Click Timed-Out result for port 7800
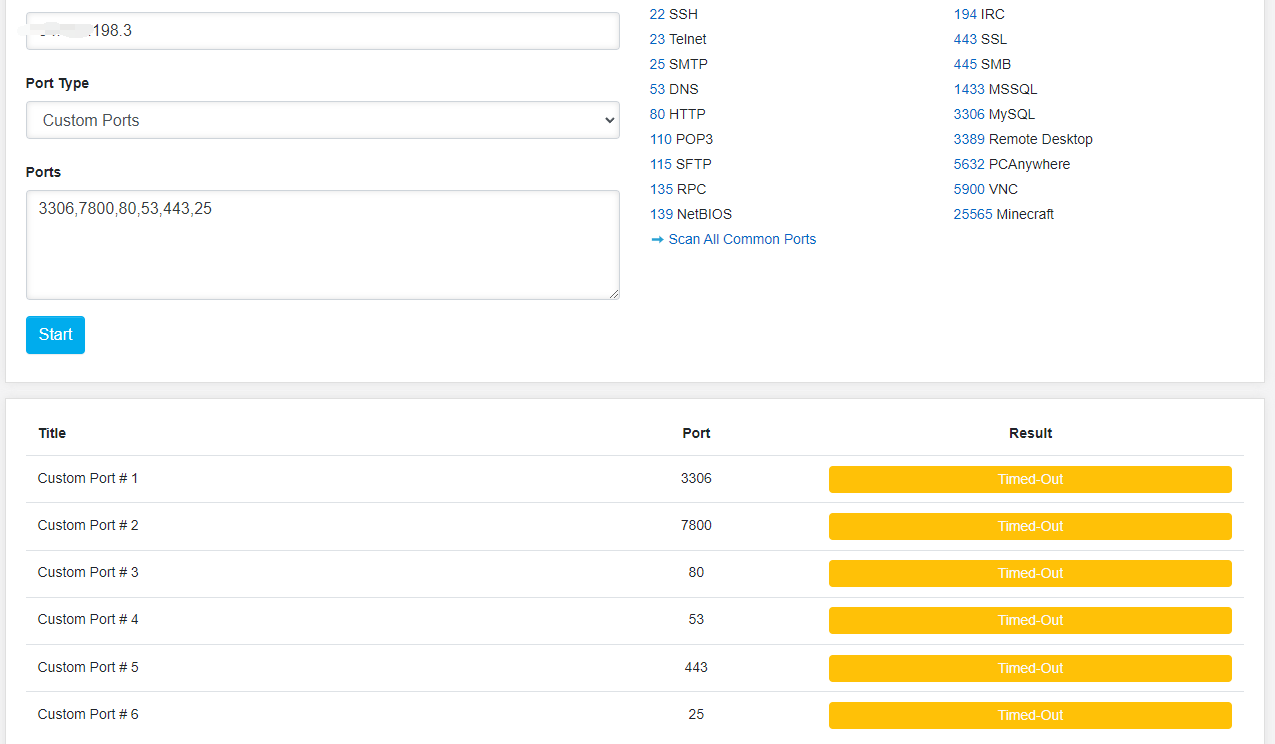 click(1030, 526)
